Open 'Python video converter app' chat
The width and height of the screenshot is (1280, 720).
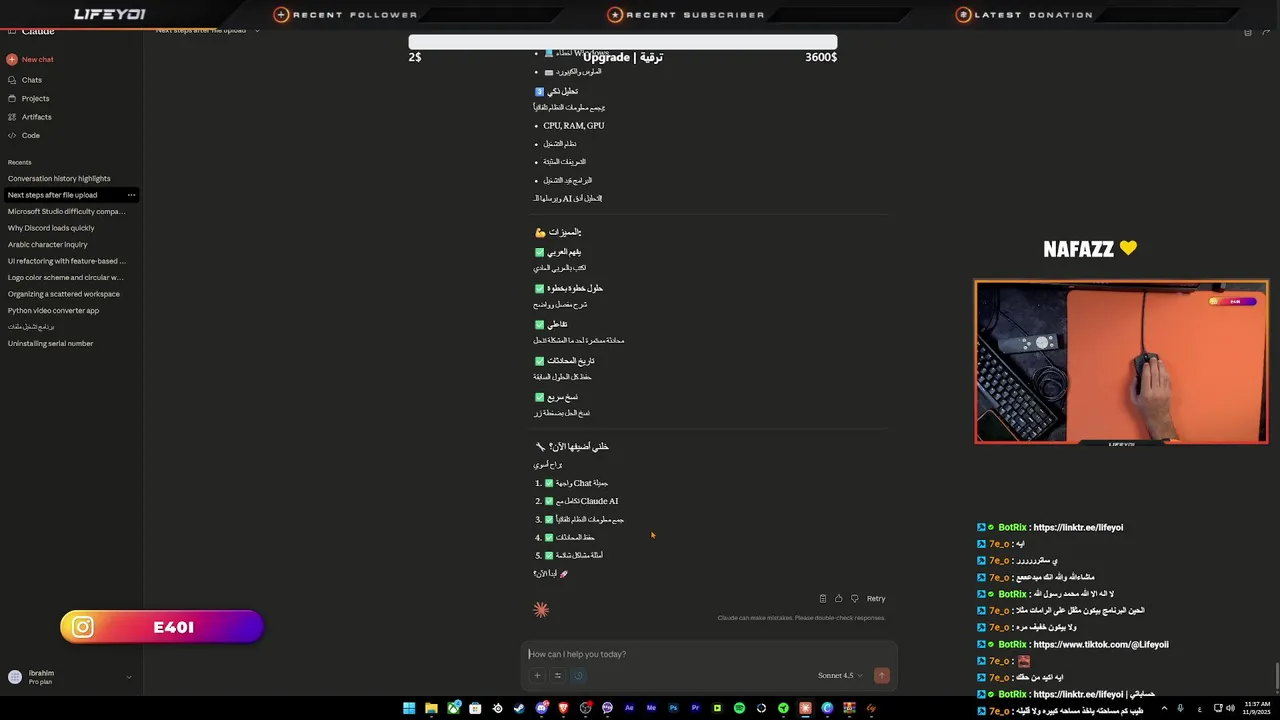point(53,310)
